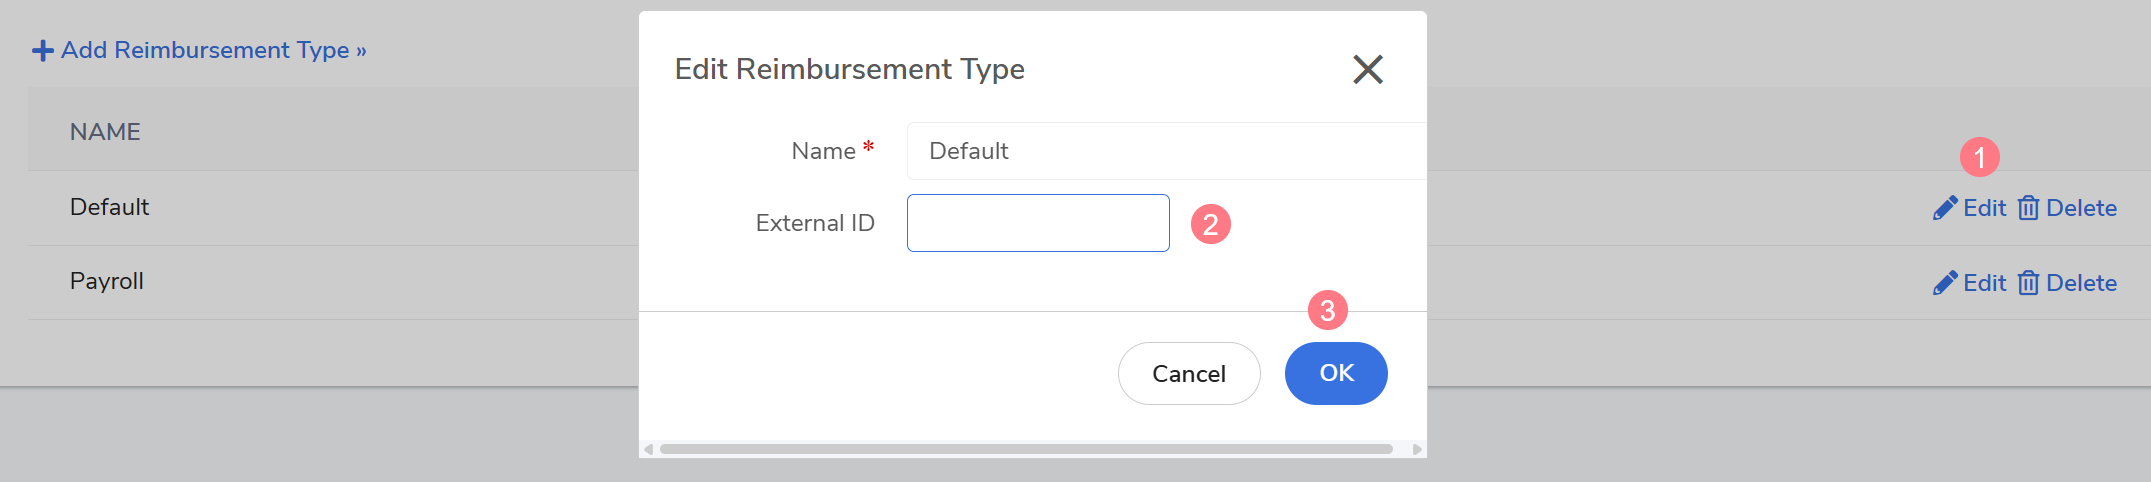This screenshot has width=2151, height=482.
Task: Focus the External ID input field
Action: pos(1037,223)
